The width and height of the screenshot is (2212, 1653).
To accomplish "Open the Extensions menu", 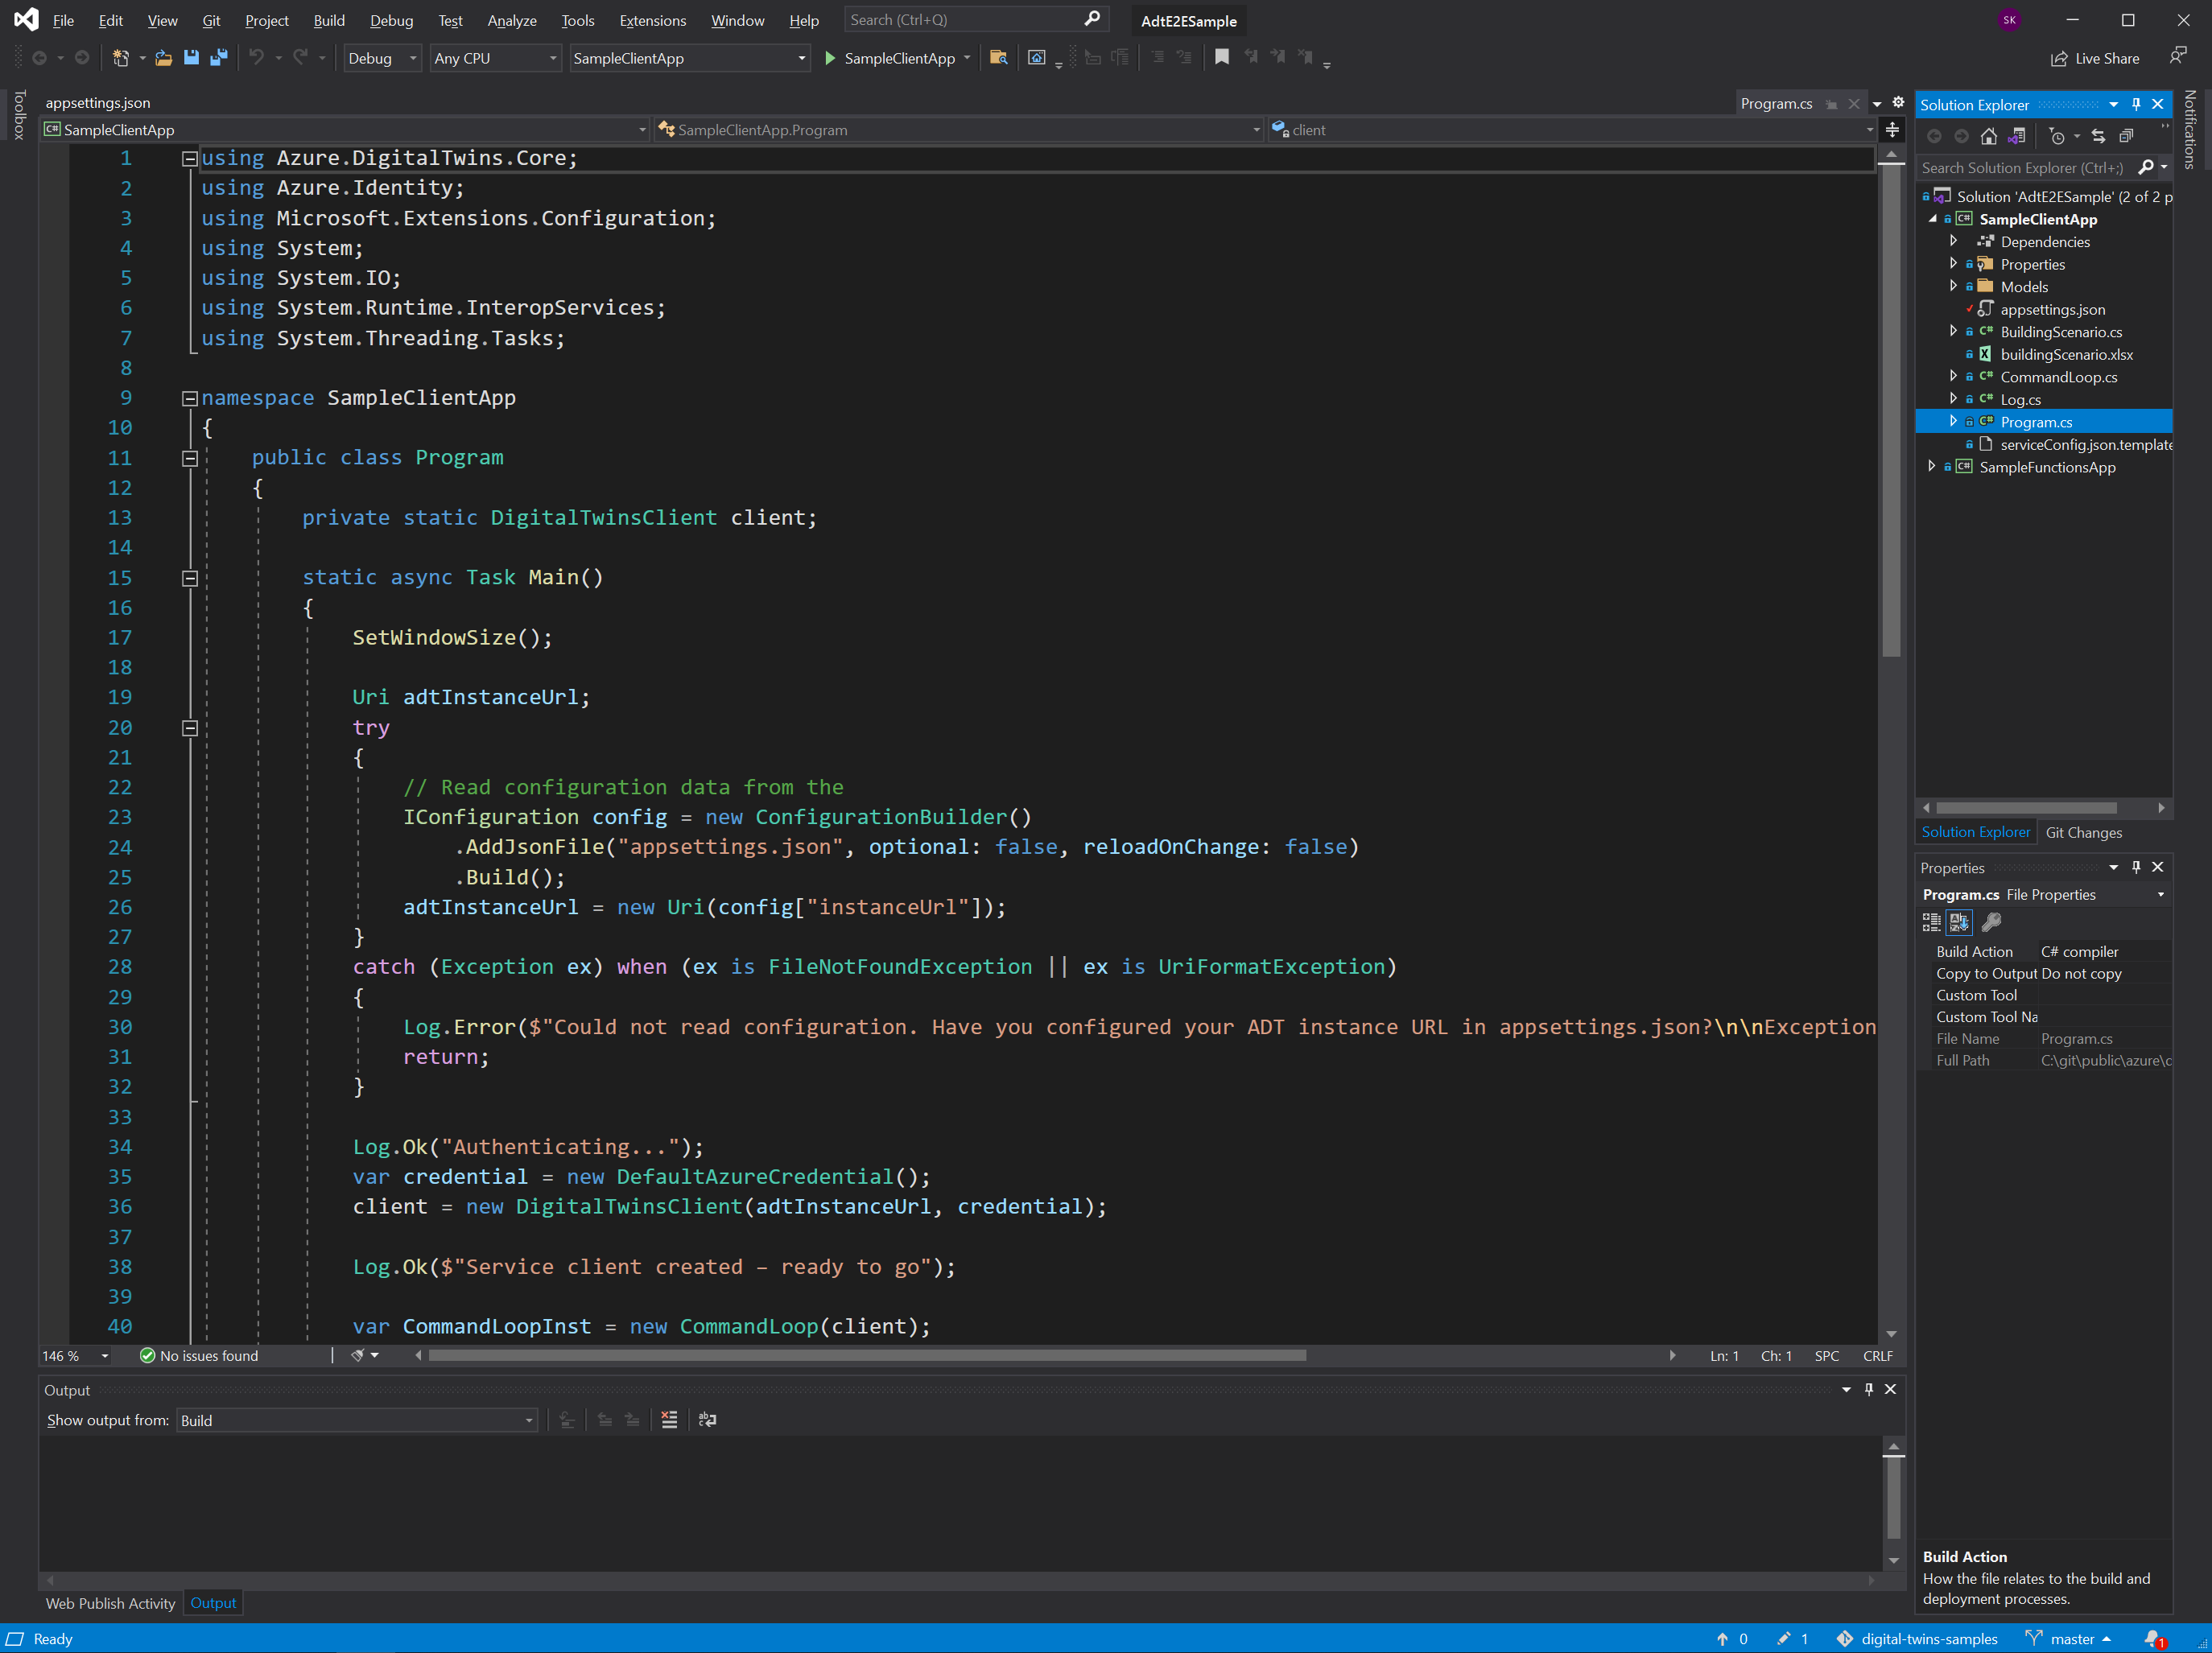I will [x=652, y=20].
